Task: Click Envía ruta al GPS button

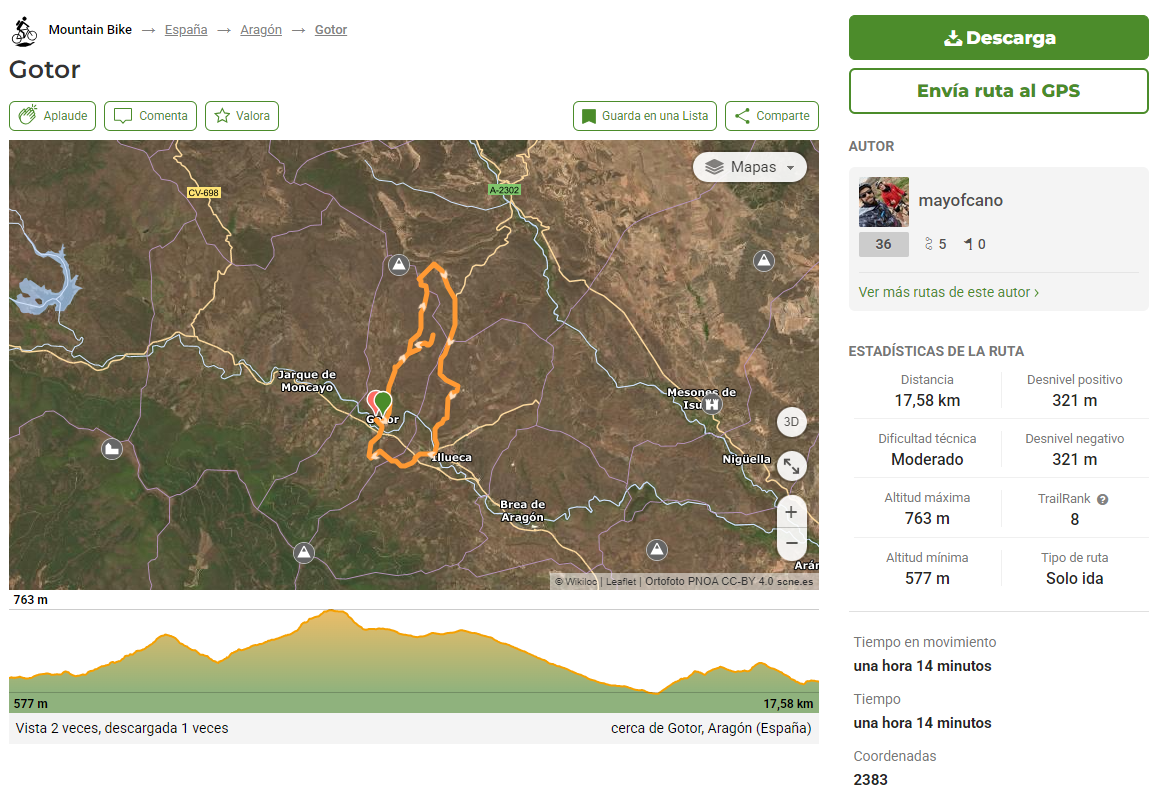Action: (x=998, y=91)
